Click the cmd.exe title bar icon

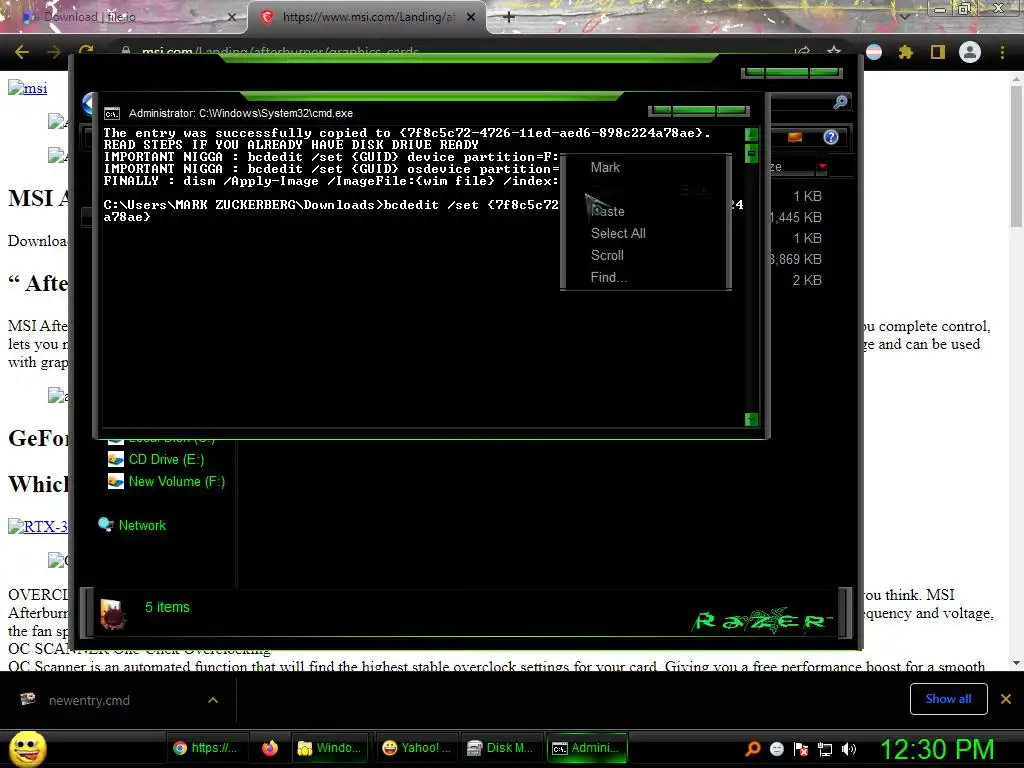[112, 114]
